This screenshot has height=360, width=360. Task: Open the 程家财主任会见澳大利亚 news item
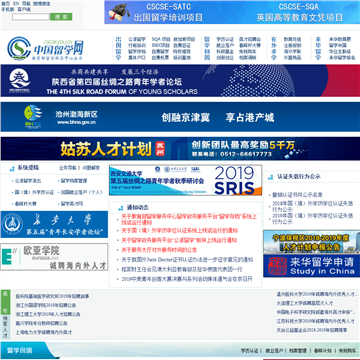click(182, 269)
